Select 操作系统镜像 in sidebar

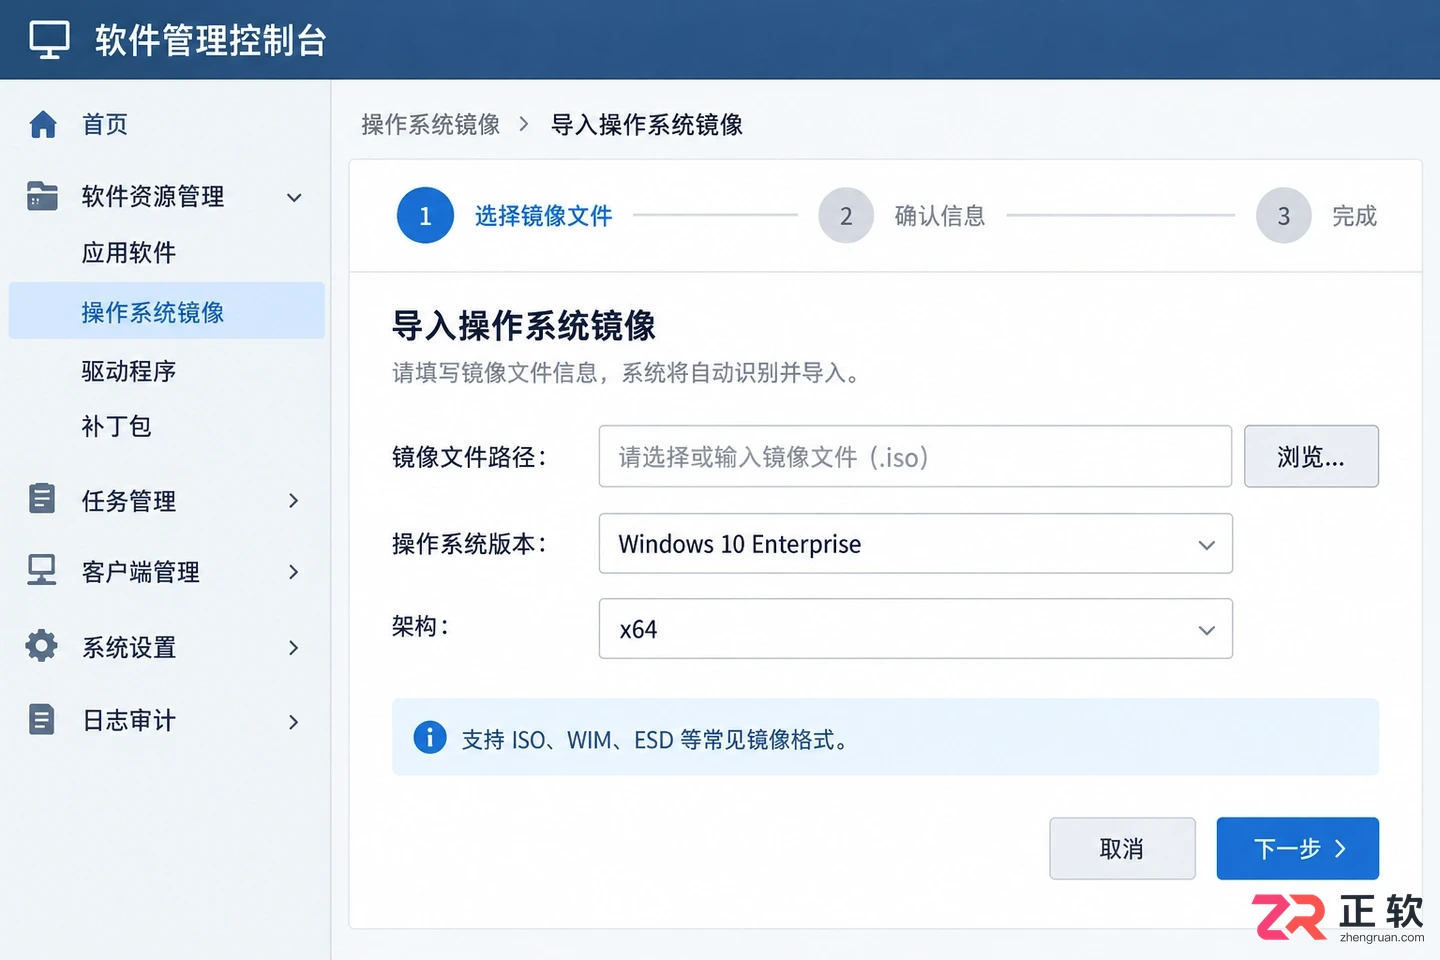tap(167, 311)
